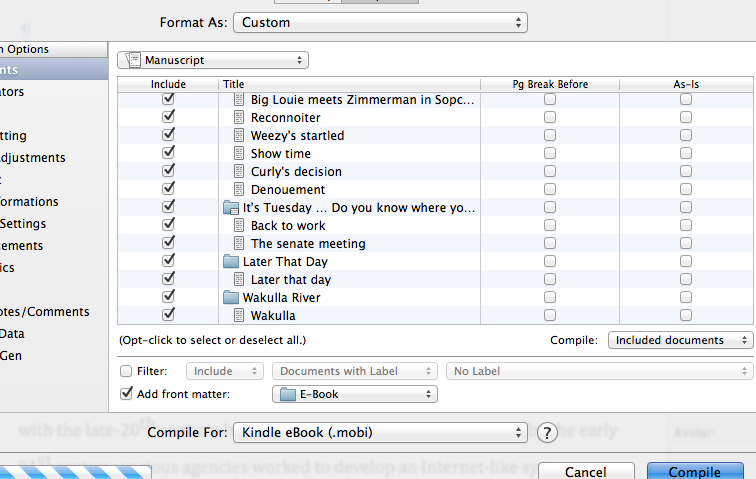Click the Back to work document icon
The width and height of the screenshot is (756, 479).
[x=239, y=225]
